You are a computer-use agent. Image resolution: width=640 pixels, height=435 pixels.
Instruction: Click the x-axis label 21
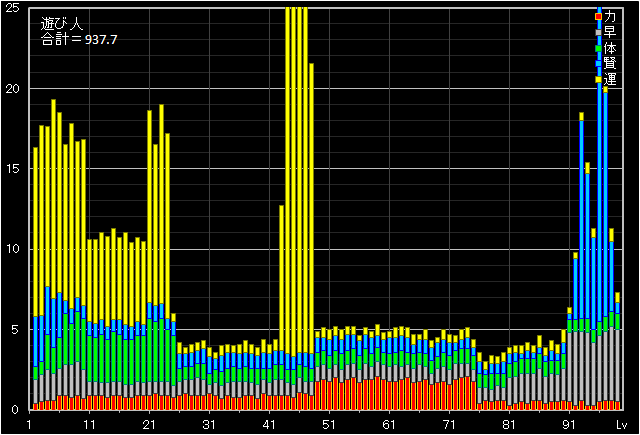tap(149, 425)
